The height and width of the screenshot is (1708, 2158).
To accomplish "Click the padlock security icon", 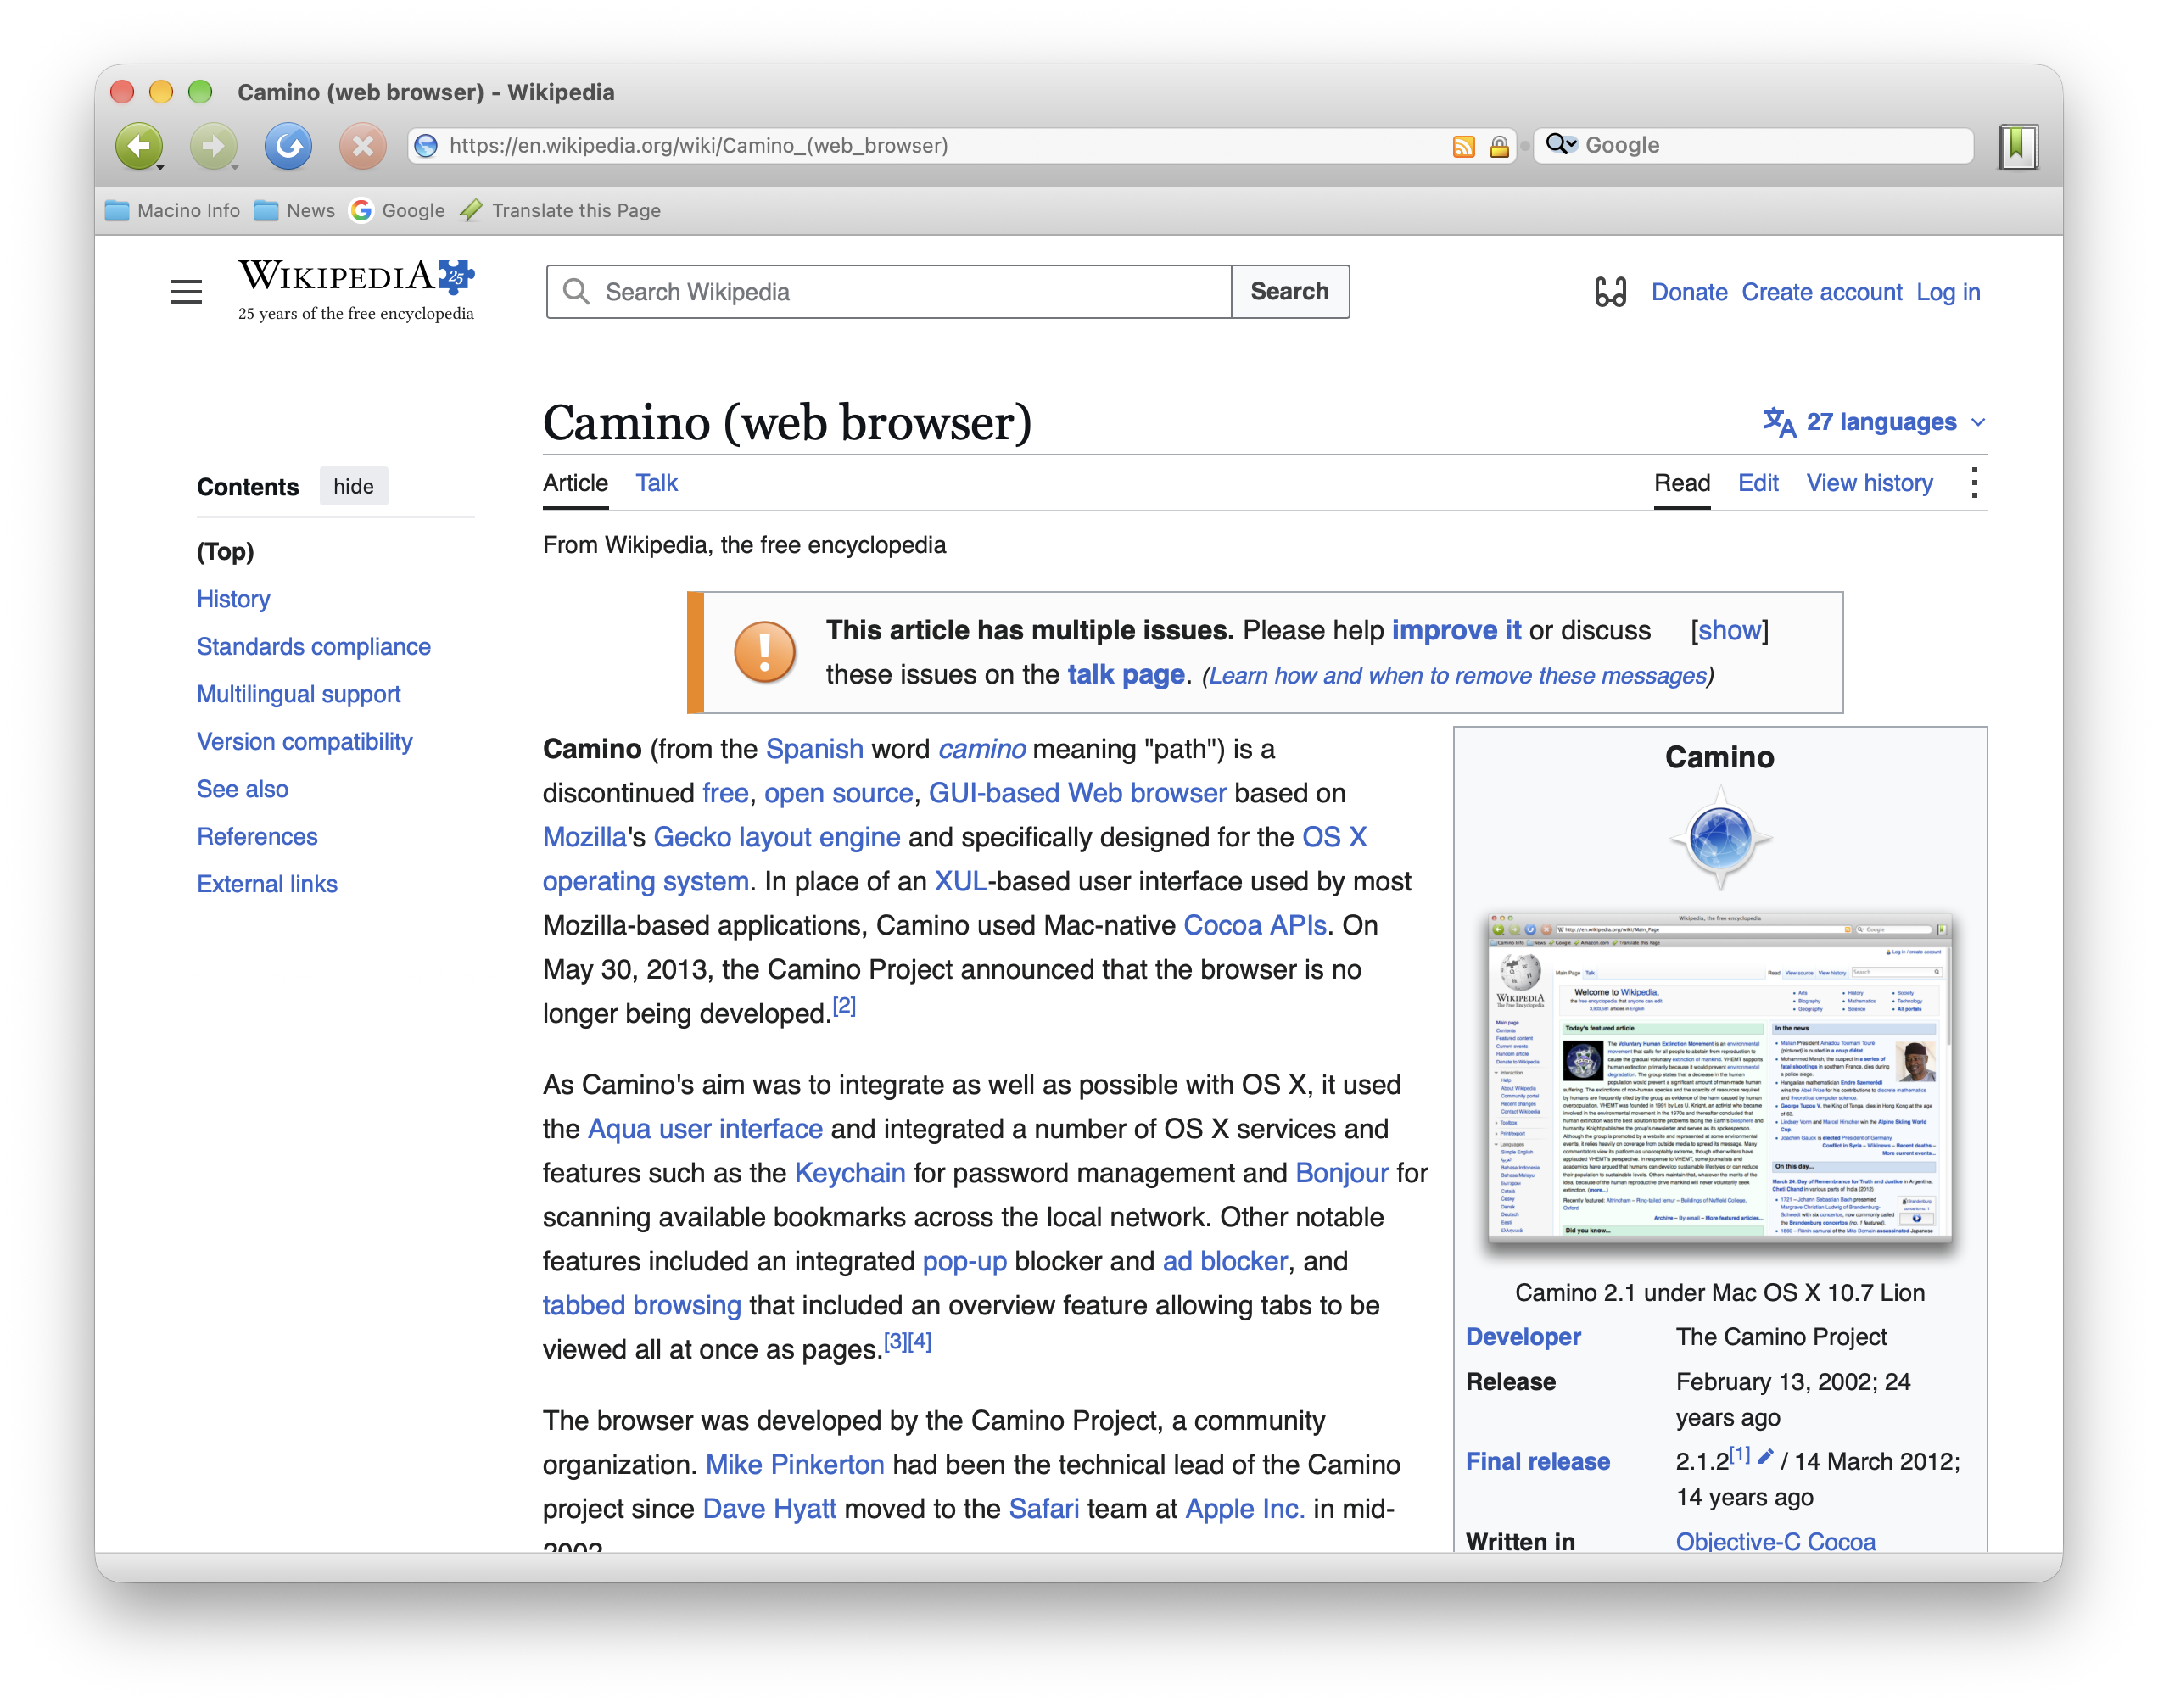I will pos(1498,146).
